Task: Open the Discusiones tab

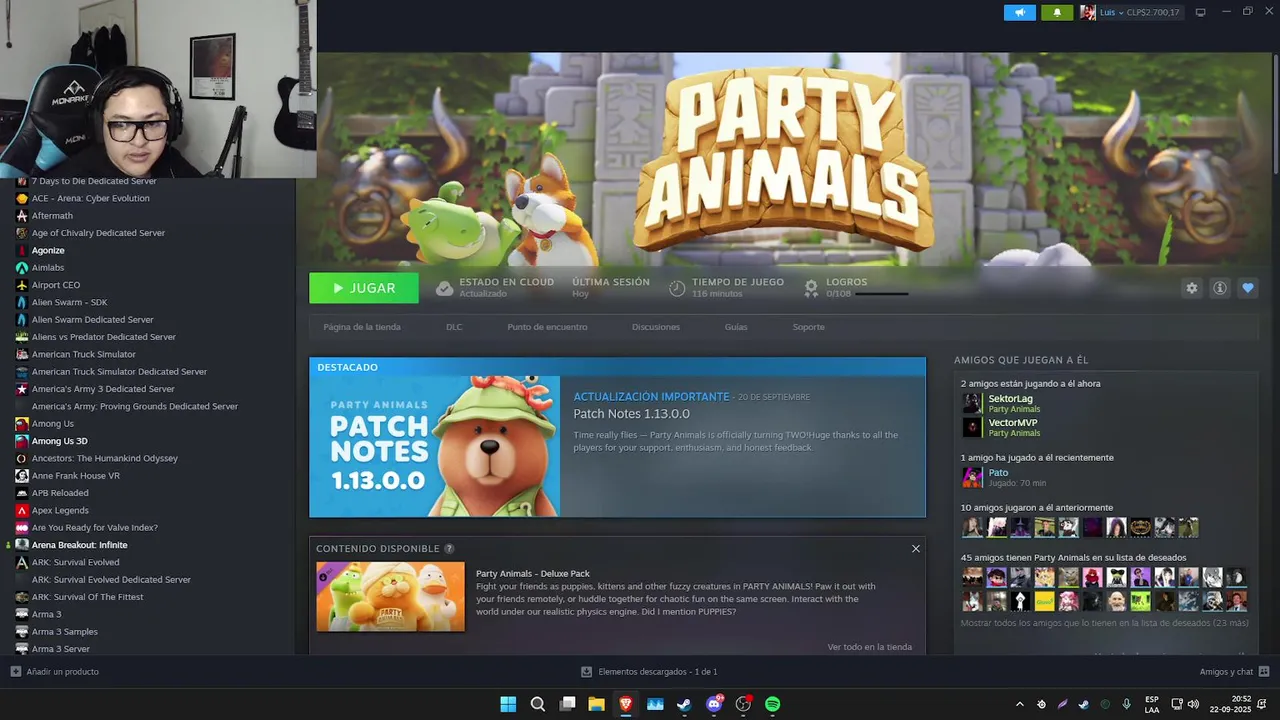Action: coord(656,327)
